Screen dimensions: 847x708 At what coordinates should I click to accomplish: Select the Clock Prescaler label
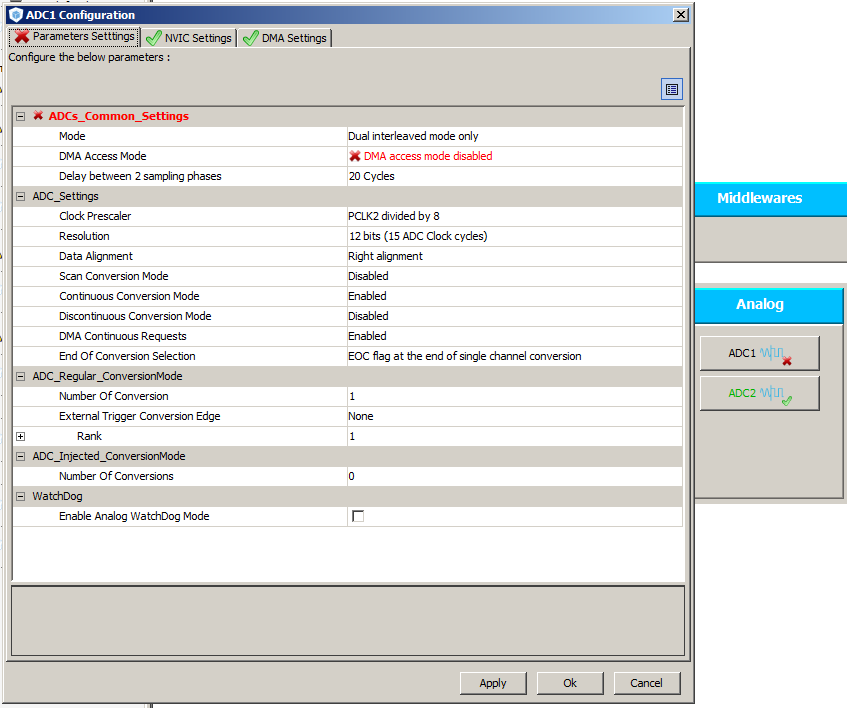pyautogui.click(x=95, y=216)
